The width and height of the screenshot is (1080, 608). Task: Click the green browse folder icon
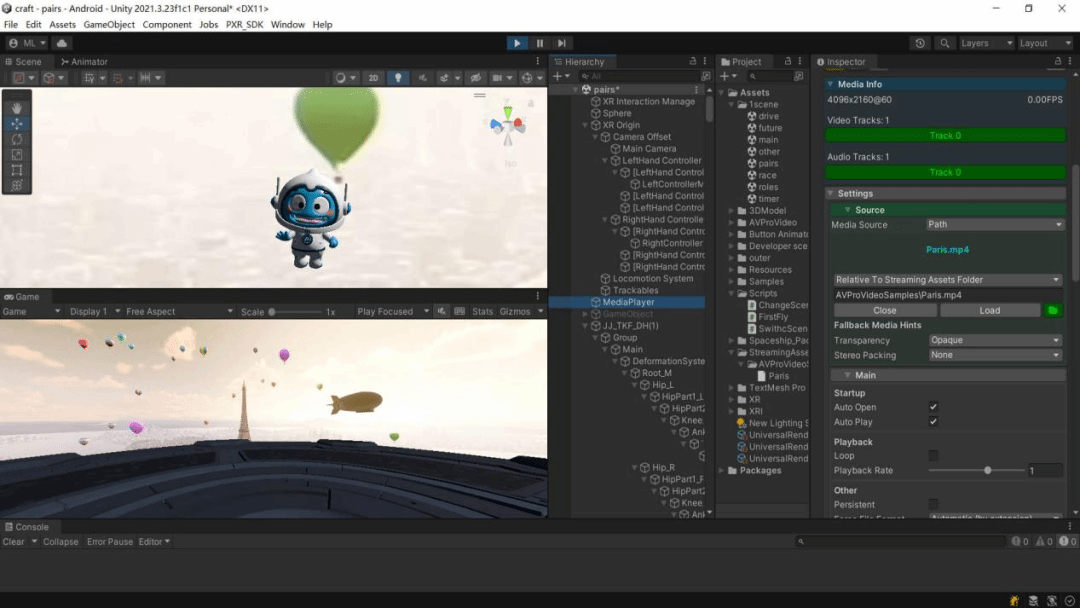point(1053,311)
